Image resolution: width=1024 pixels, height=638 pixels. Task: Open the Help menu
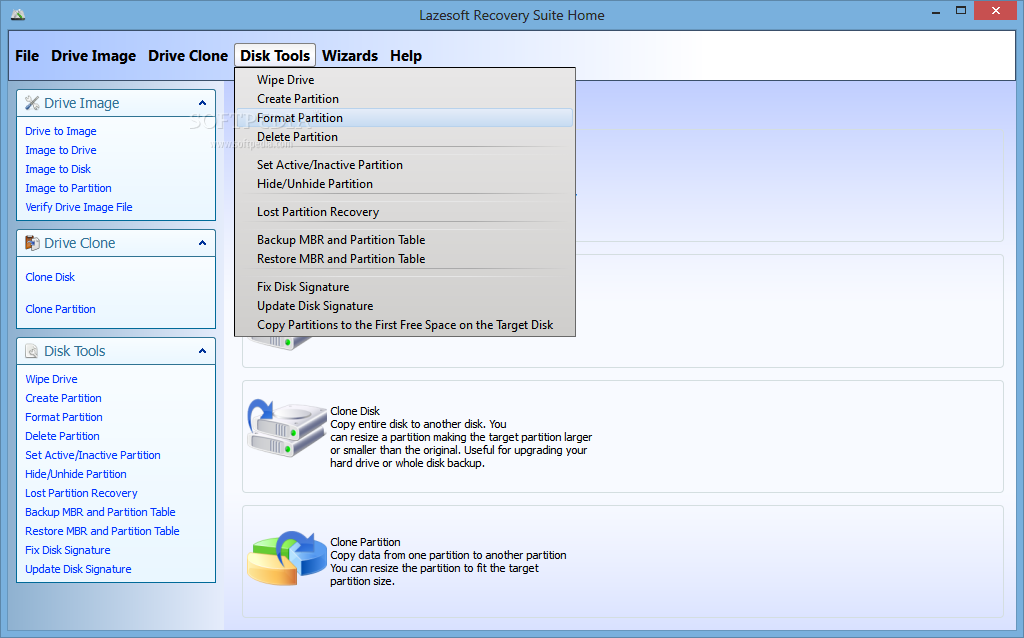pos(406,56)
